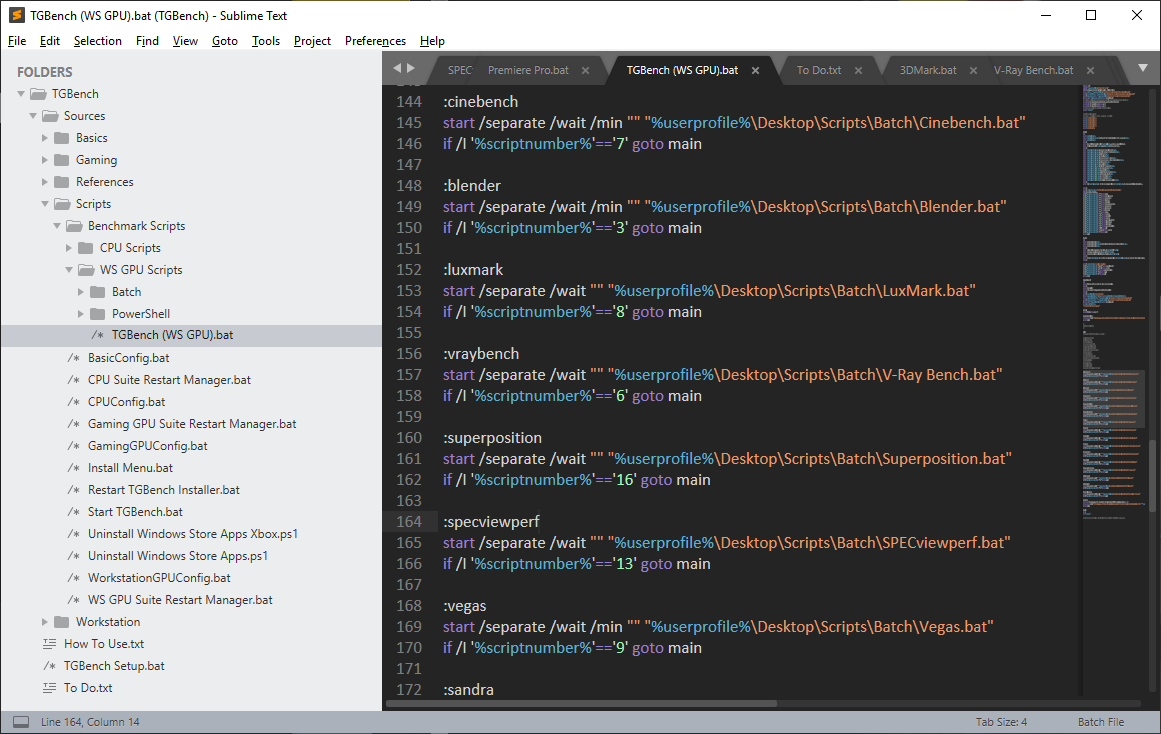The height and width of the screenshot is (734, 1161).
Task: Click line number 157 in the gutter
Action: 409,375
